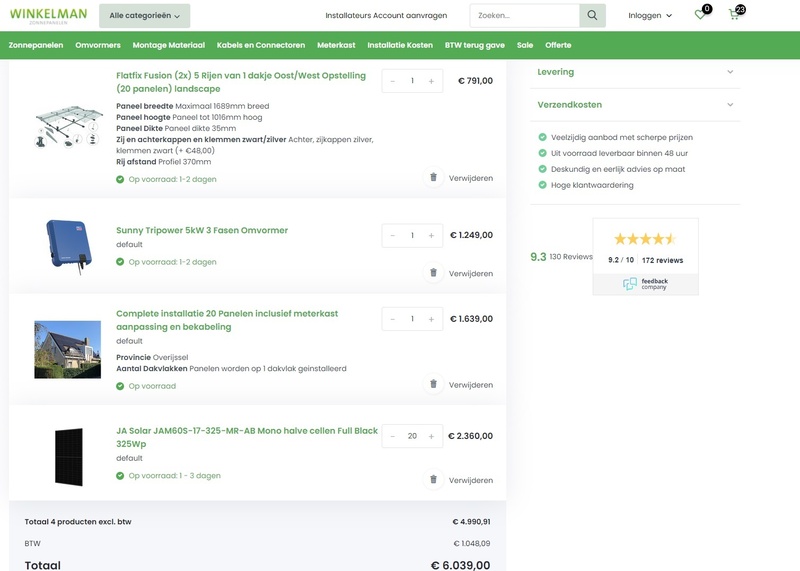This screenshot has width=800, height=571.
Task: Open the Omvormers menu item
Action: click(98, 45)
